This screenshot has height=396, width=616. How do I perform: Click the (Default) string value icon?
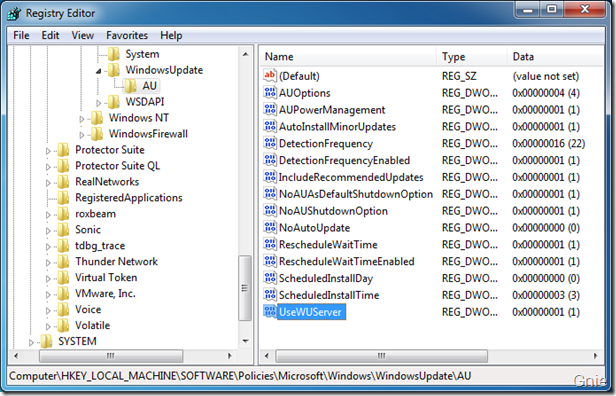270,75
